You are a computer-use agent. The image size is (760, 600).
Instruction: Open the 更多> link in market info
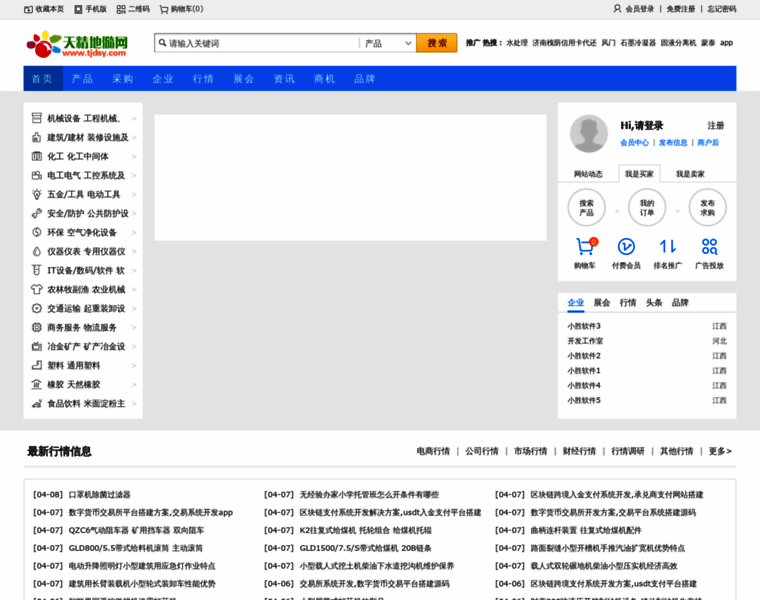(720, 451)
